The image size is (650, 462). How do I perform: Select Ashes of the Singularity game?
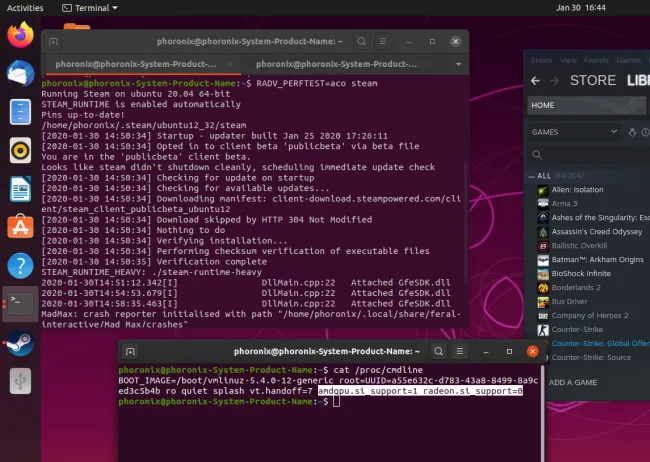point(600,218)
